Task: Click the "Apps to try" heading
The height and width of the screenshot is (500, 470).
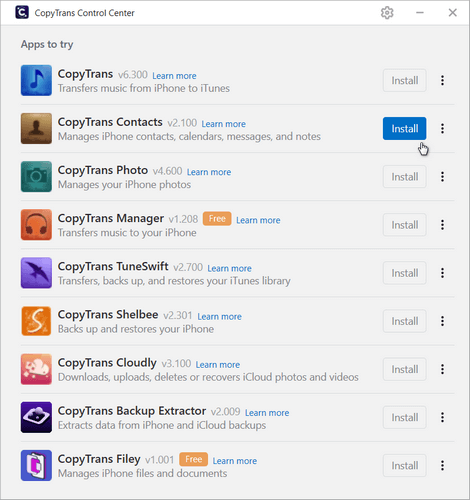Action: tap(47, 44)
